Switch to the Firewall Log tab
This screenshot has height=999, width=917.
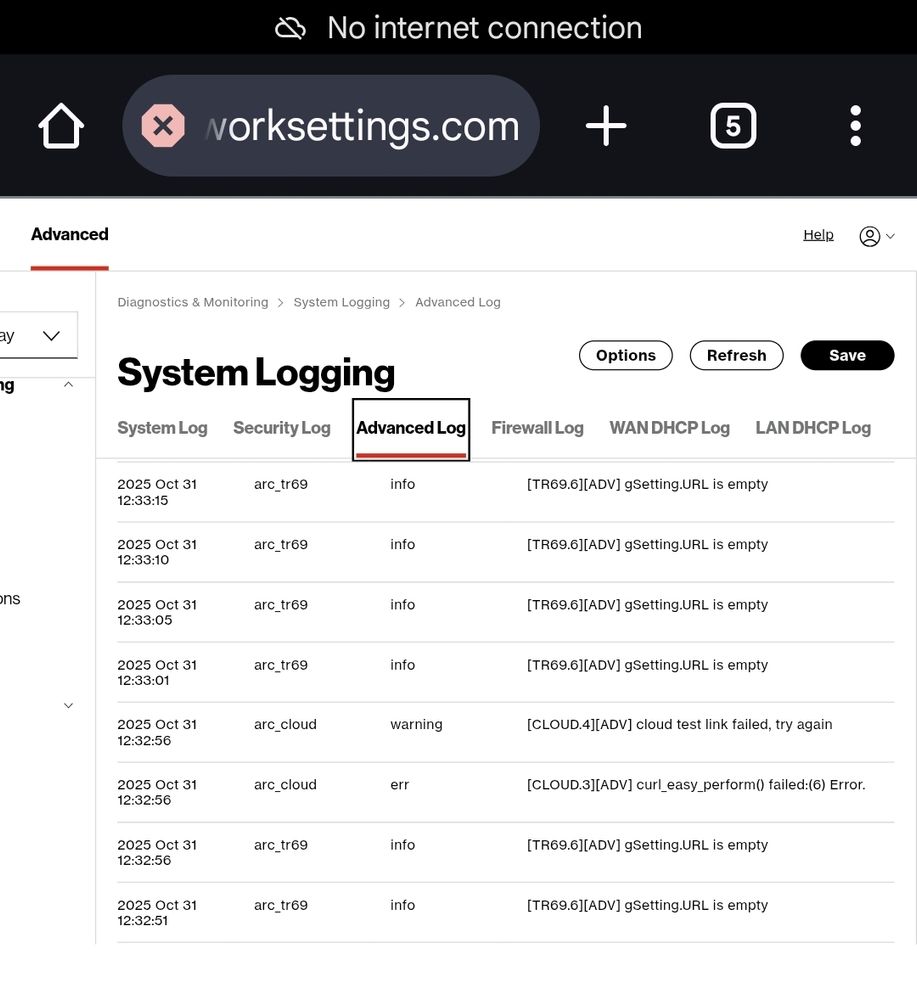pos(537,427)
